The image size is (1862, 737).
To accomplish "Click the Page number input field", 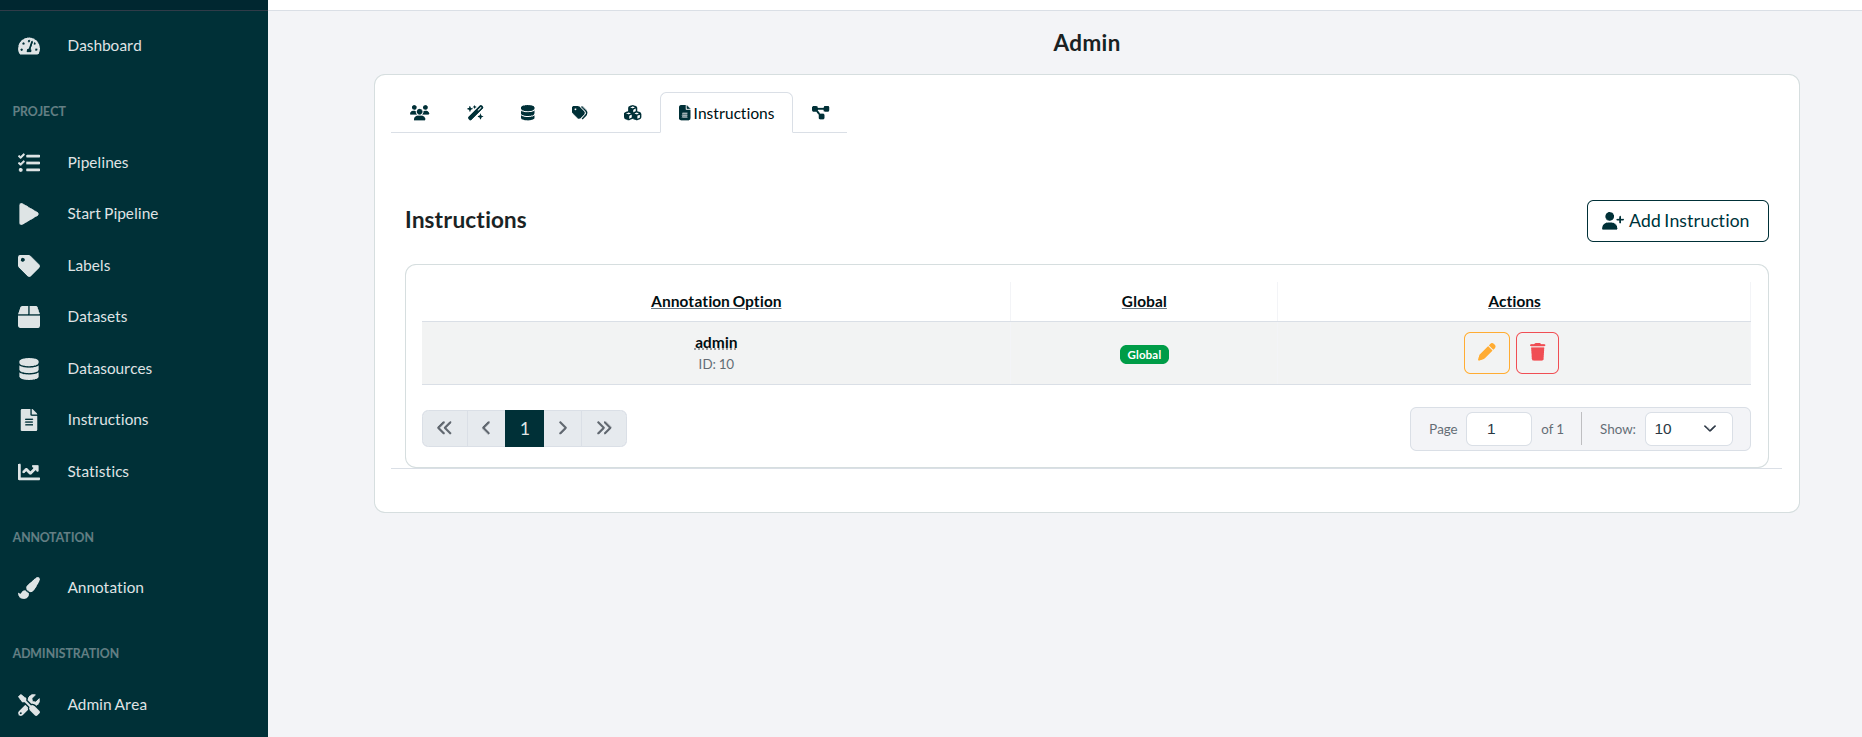I will click(1497, 429).
